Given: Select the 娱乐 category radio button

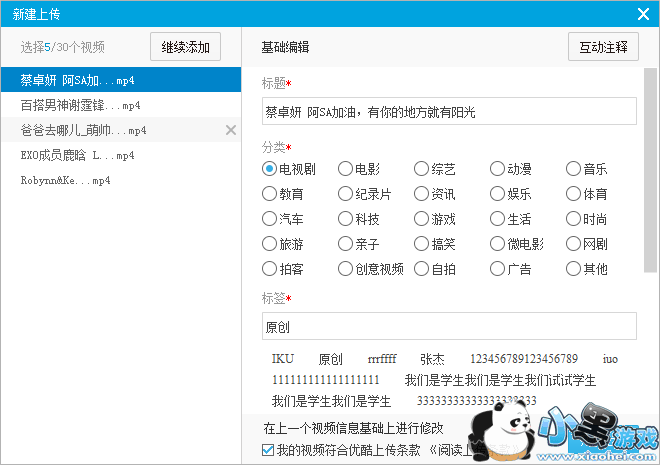Looking at the screenshot, I should tap(497, 194).
